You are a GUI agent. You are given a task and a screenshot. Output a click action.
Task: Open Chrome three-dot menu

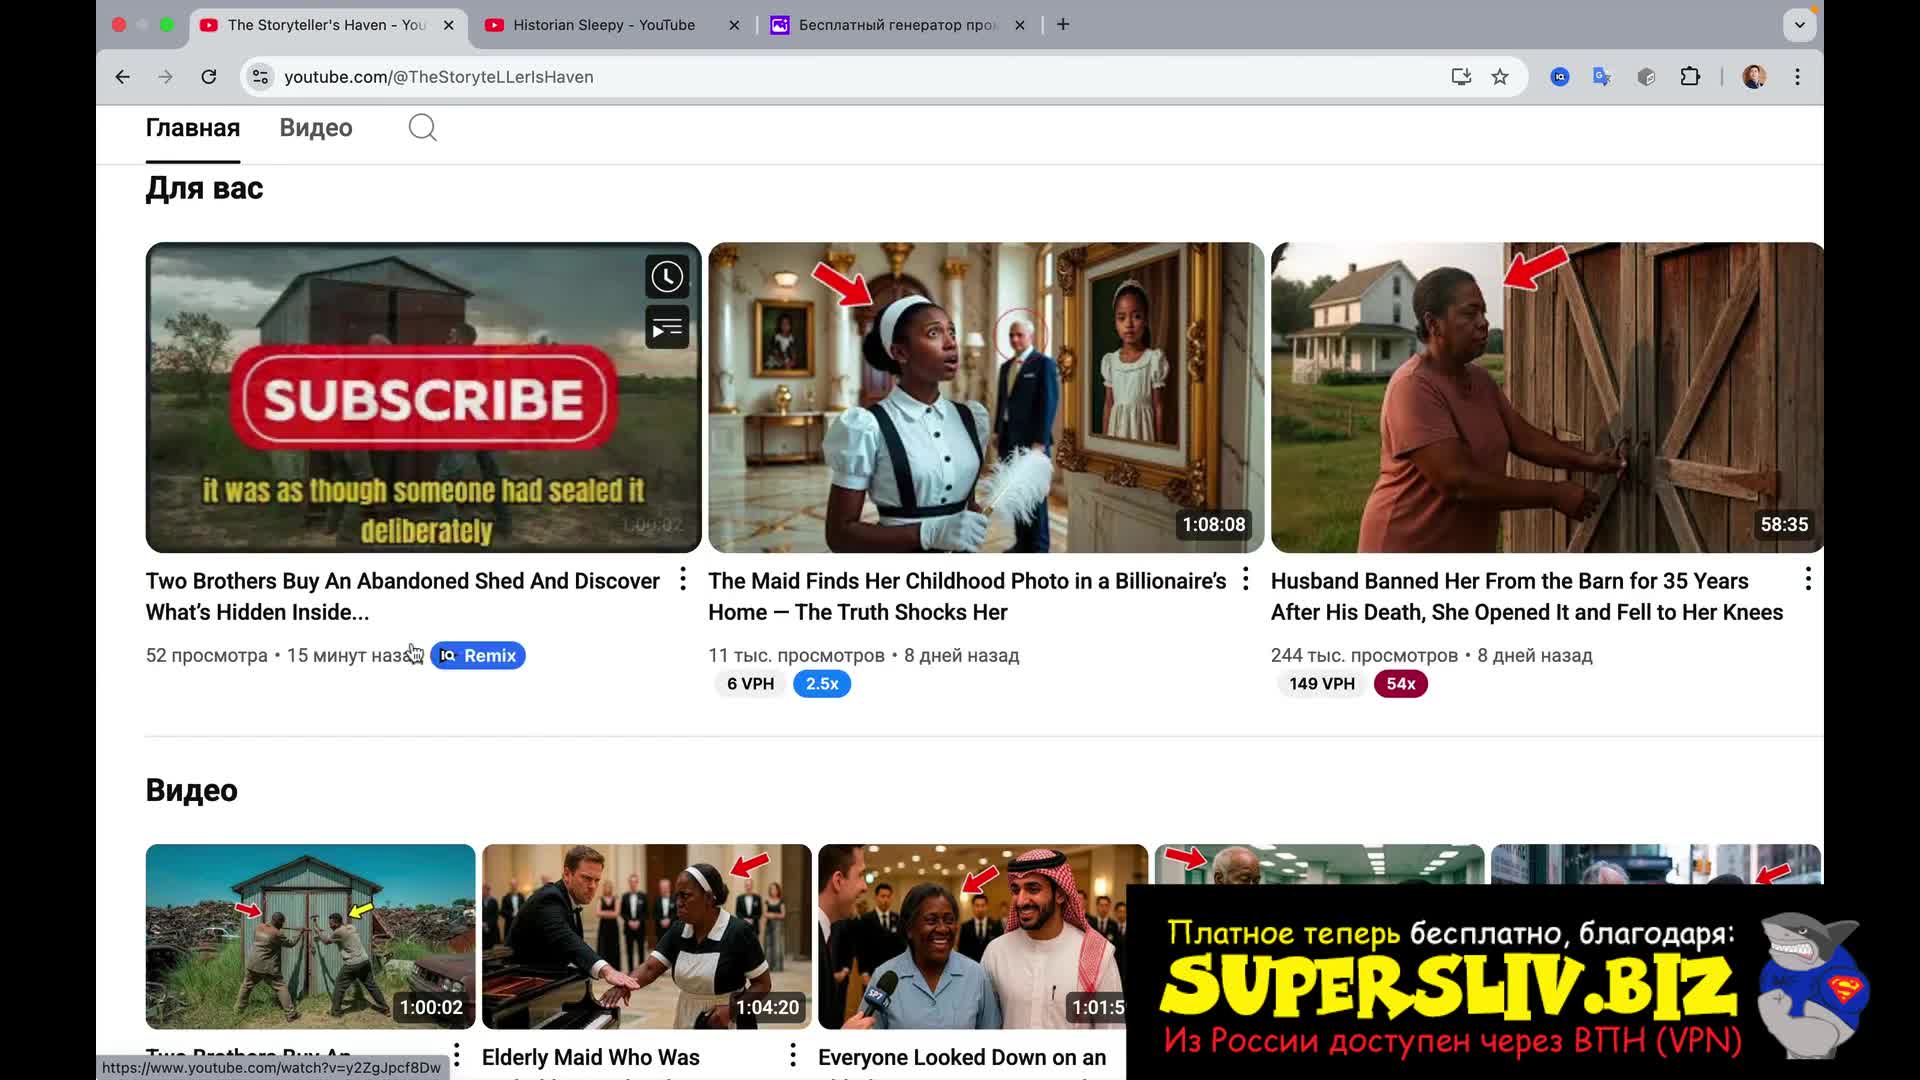pos(1797,77)
